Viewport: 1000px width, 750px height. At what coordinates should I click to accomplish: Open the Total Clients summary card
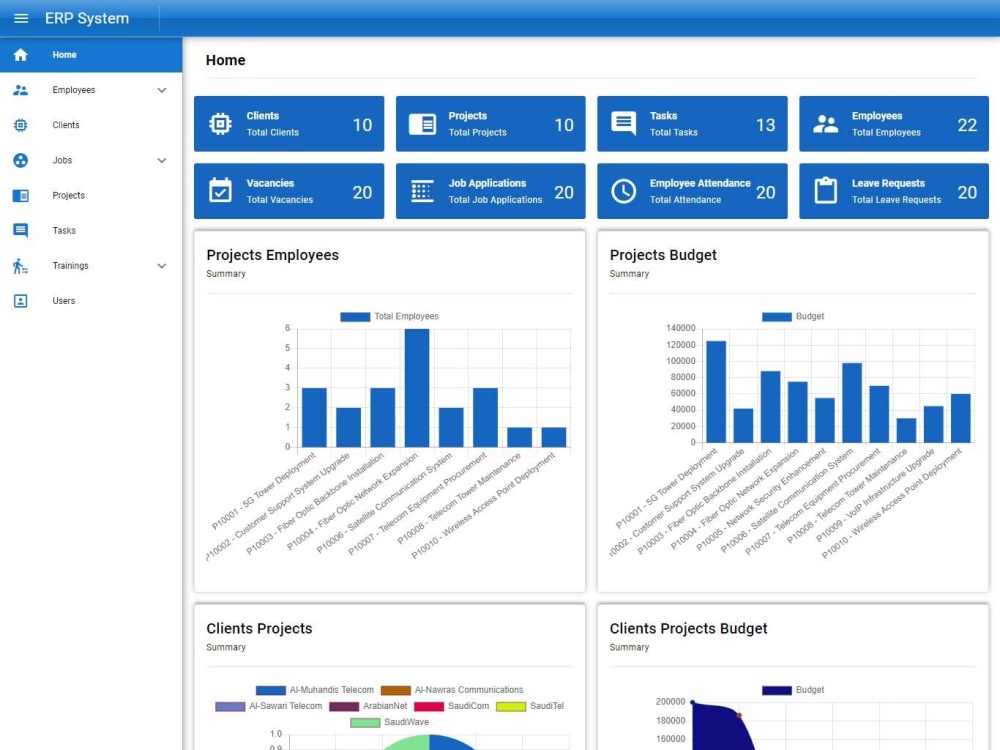click(289, 124)
